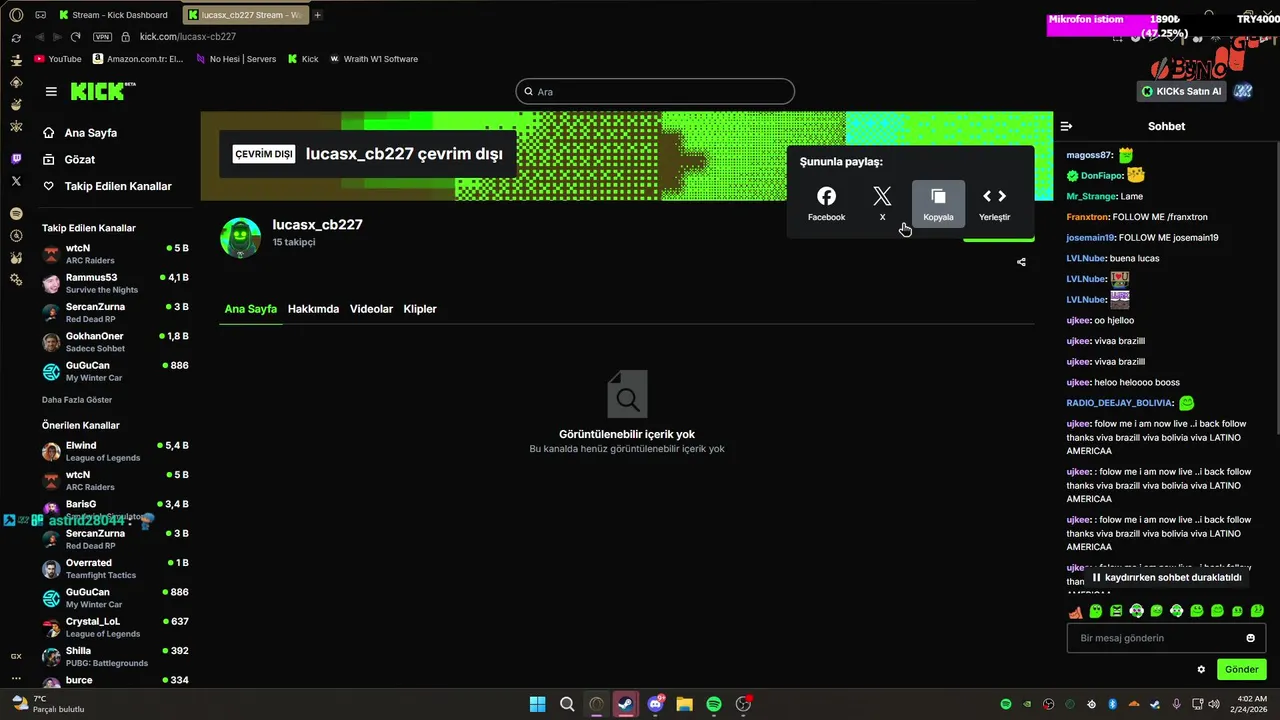
Task: Copy the channel link with Kopyala
Action: [x=938, y=204]
